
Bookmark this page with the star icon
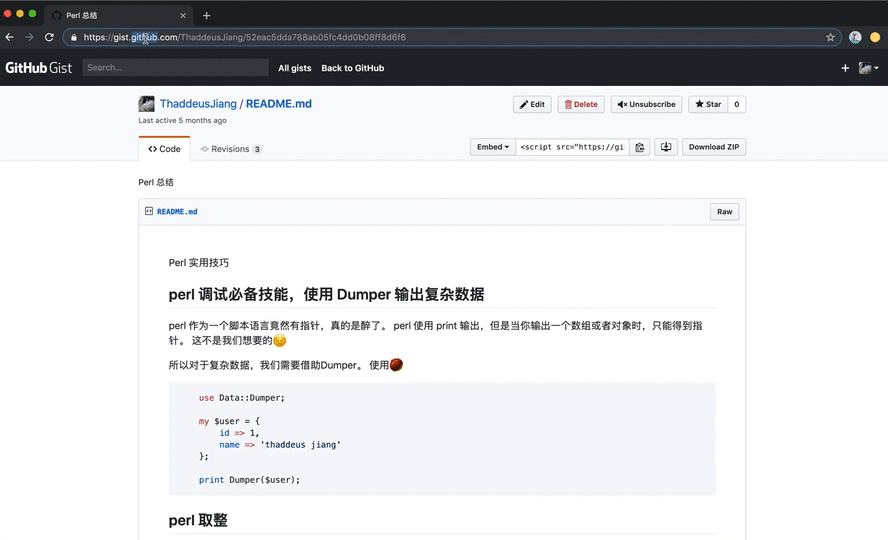pyautogui.click(x=830, y=37)
